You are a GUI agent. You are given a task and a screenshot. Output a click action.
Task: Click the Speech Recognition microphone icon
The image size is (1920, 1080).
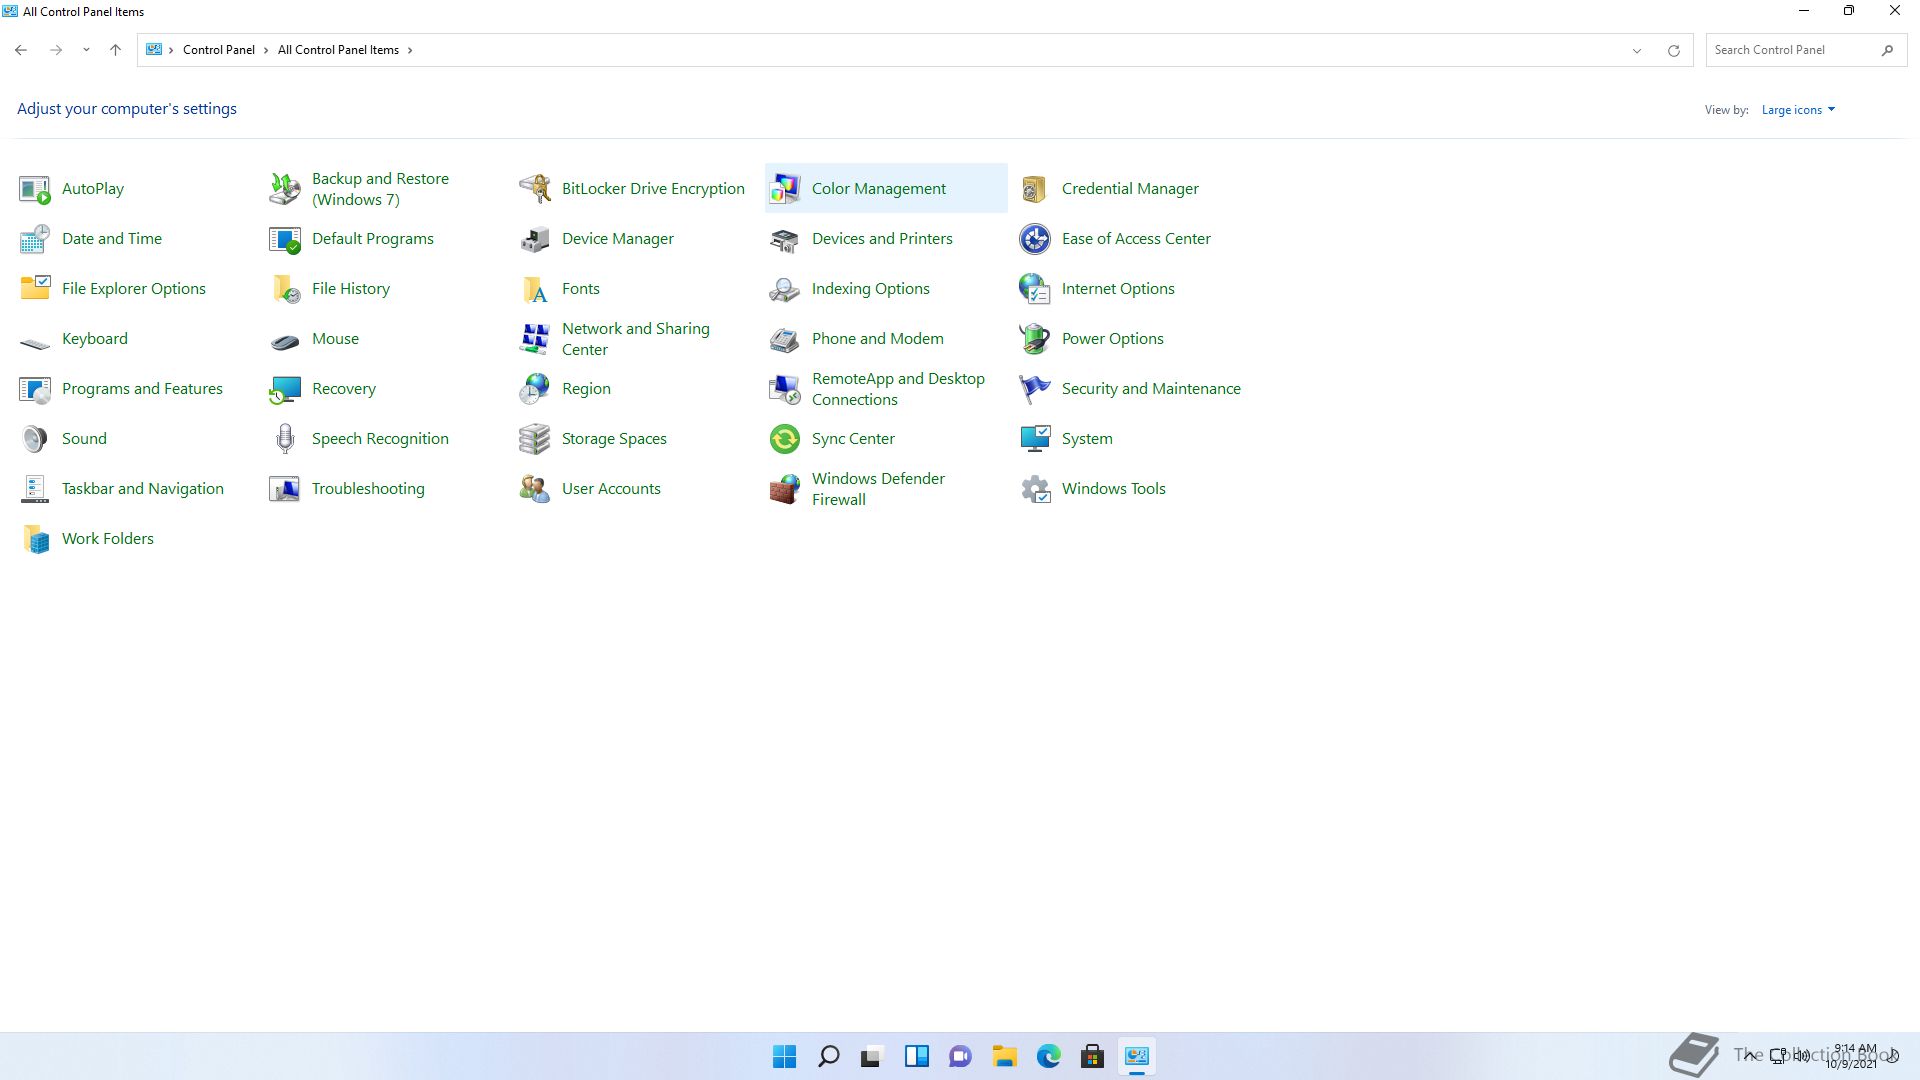[285, 439]
